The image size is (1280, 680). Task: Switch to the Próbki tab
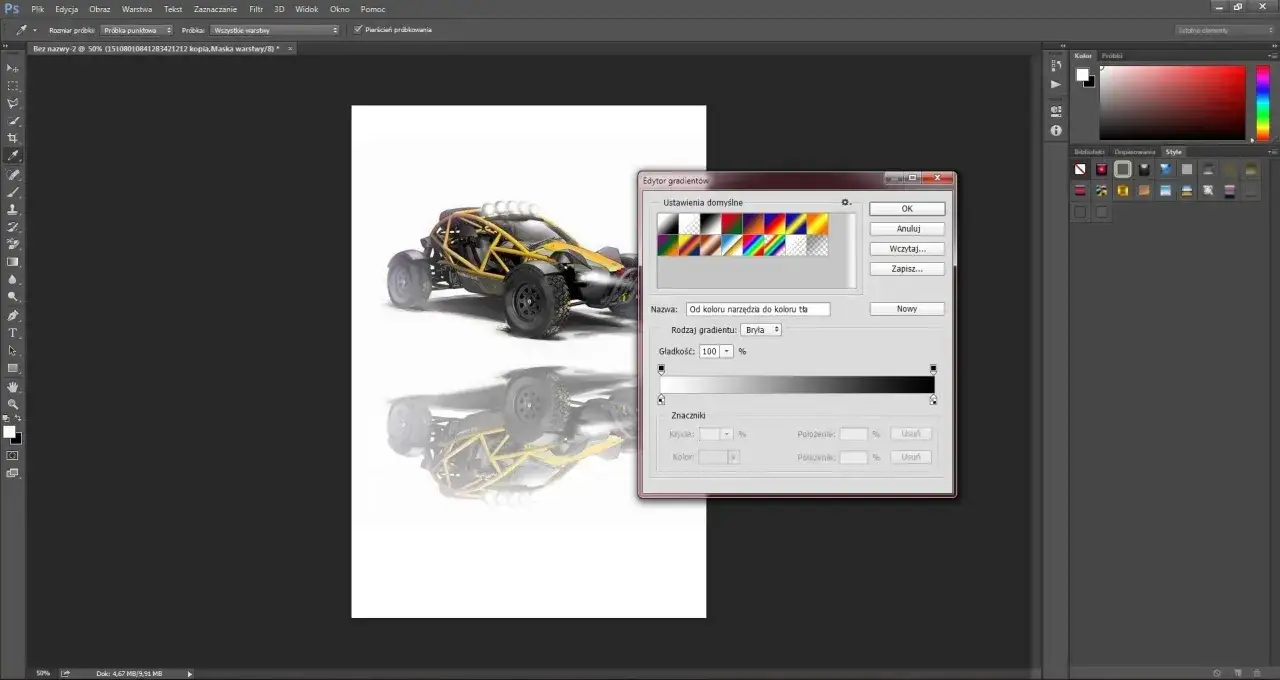click(1111, 55)
